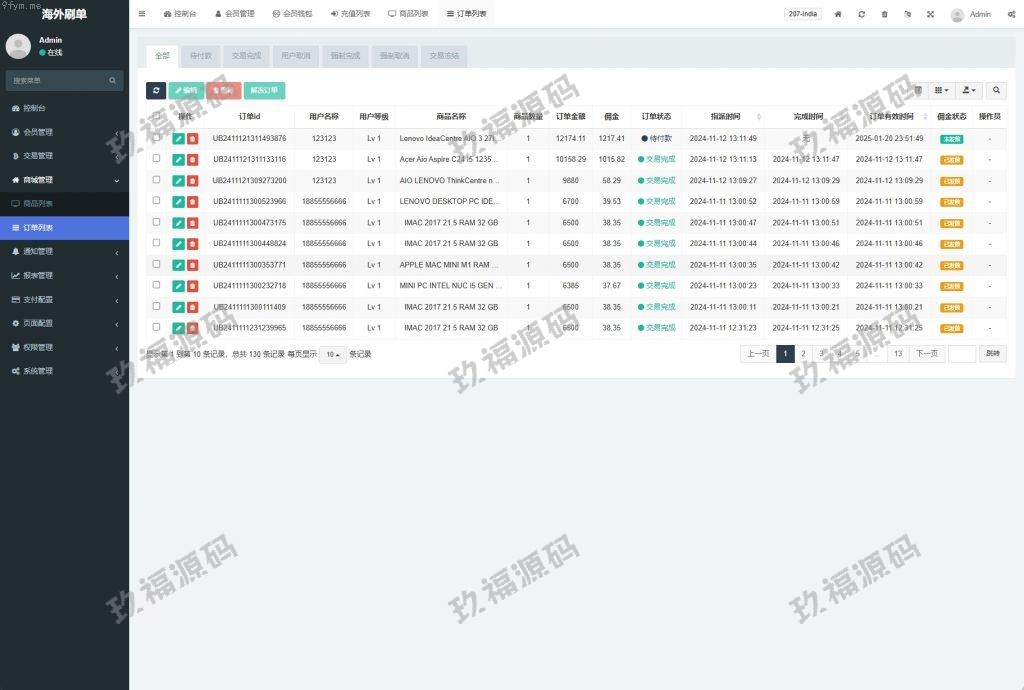Image resolution: width=1024 pixels, height=690 pixels.
Task: Toggle fullscreen mode icon in top bar
Action: tap(930, 14)
